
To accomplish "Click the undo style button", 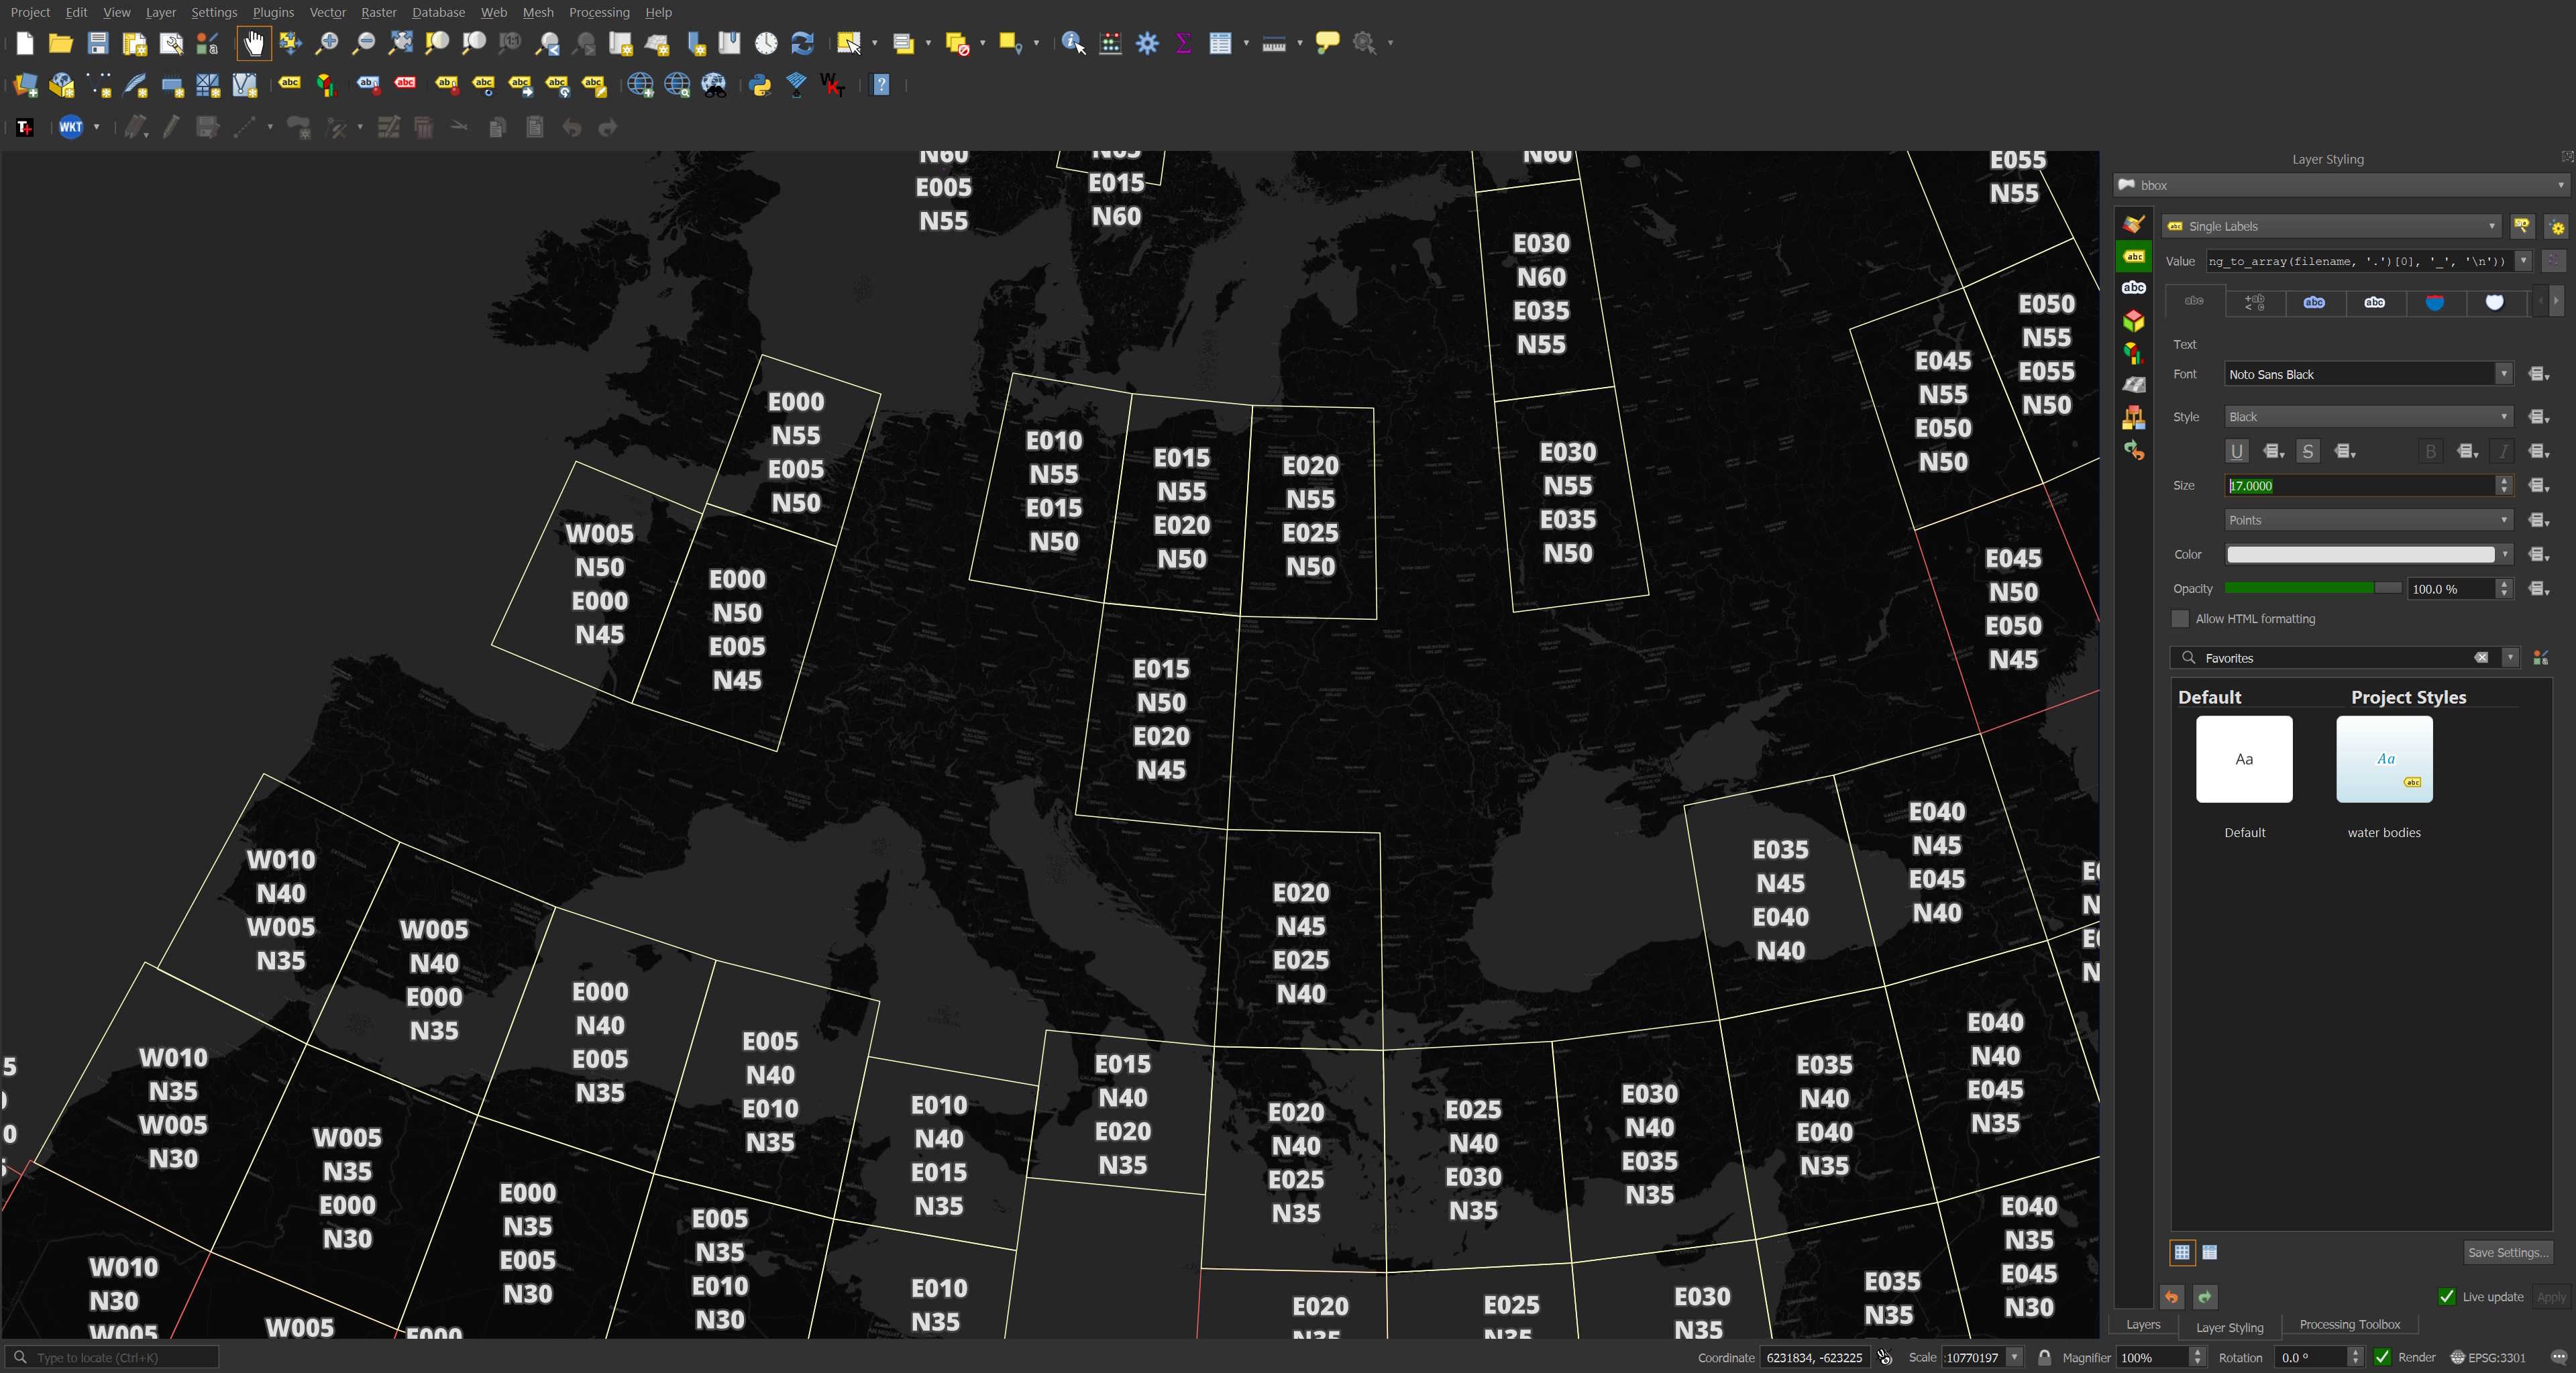I will point(2171,1297).
